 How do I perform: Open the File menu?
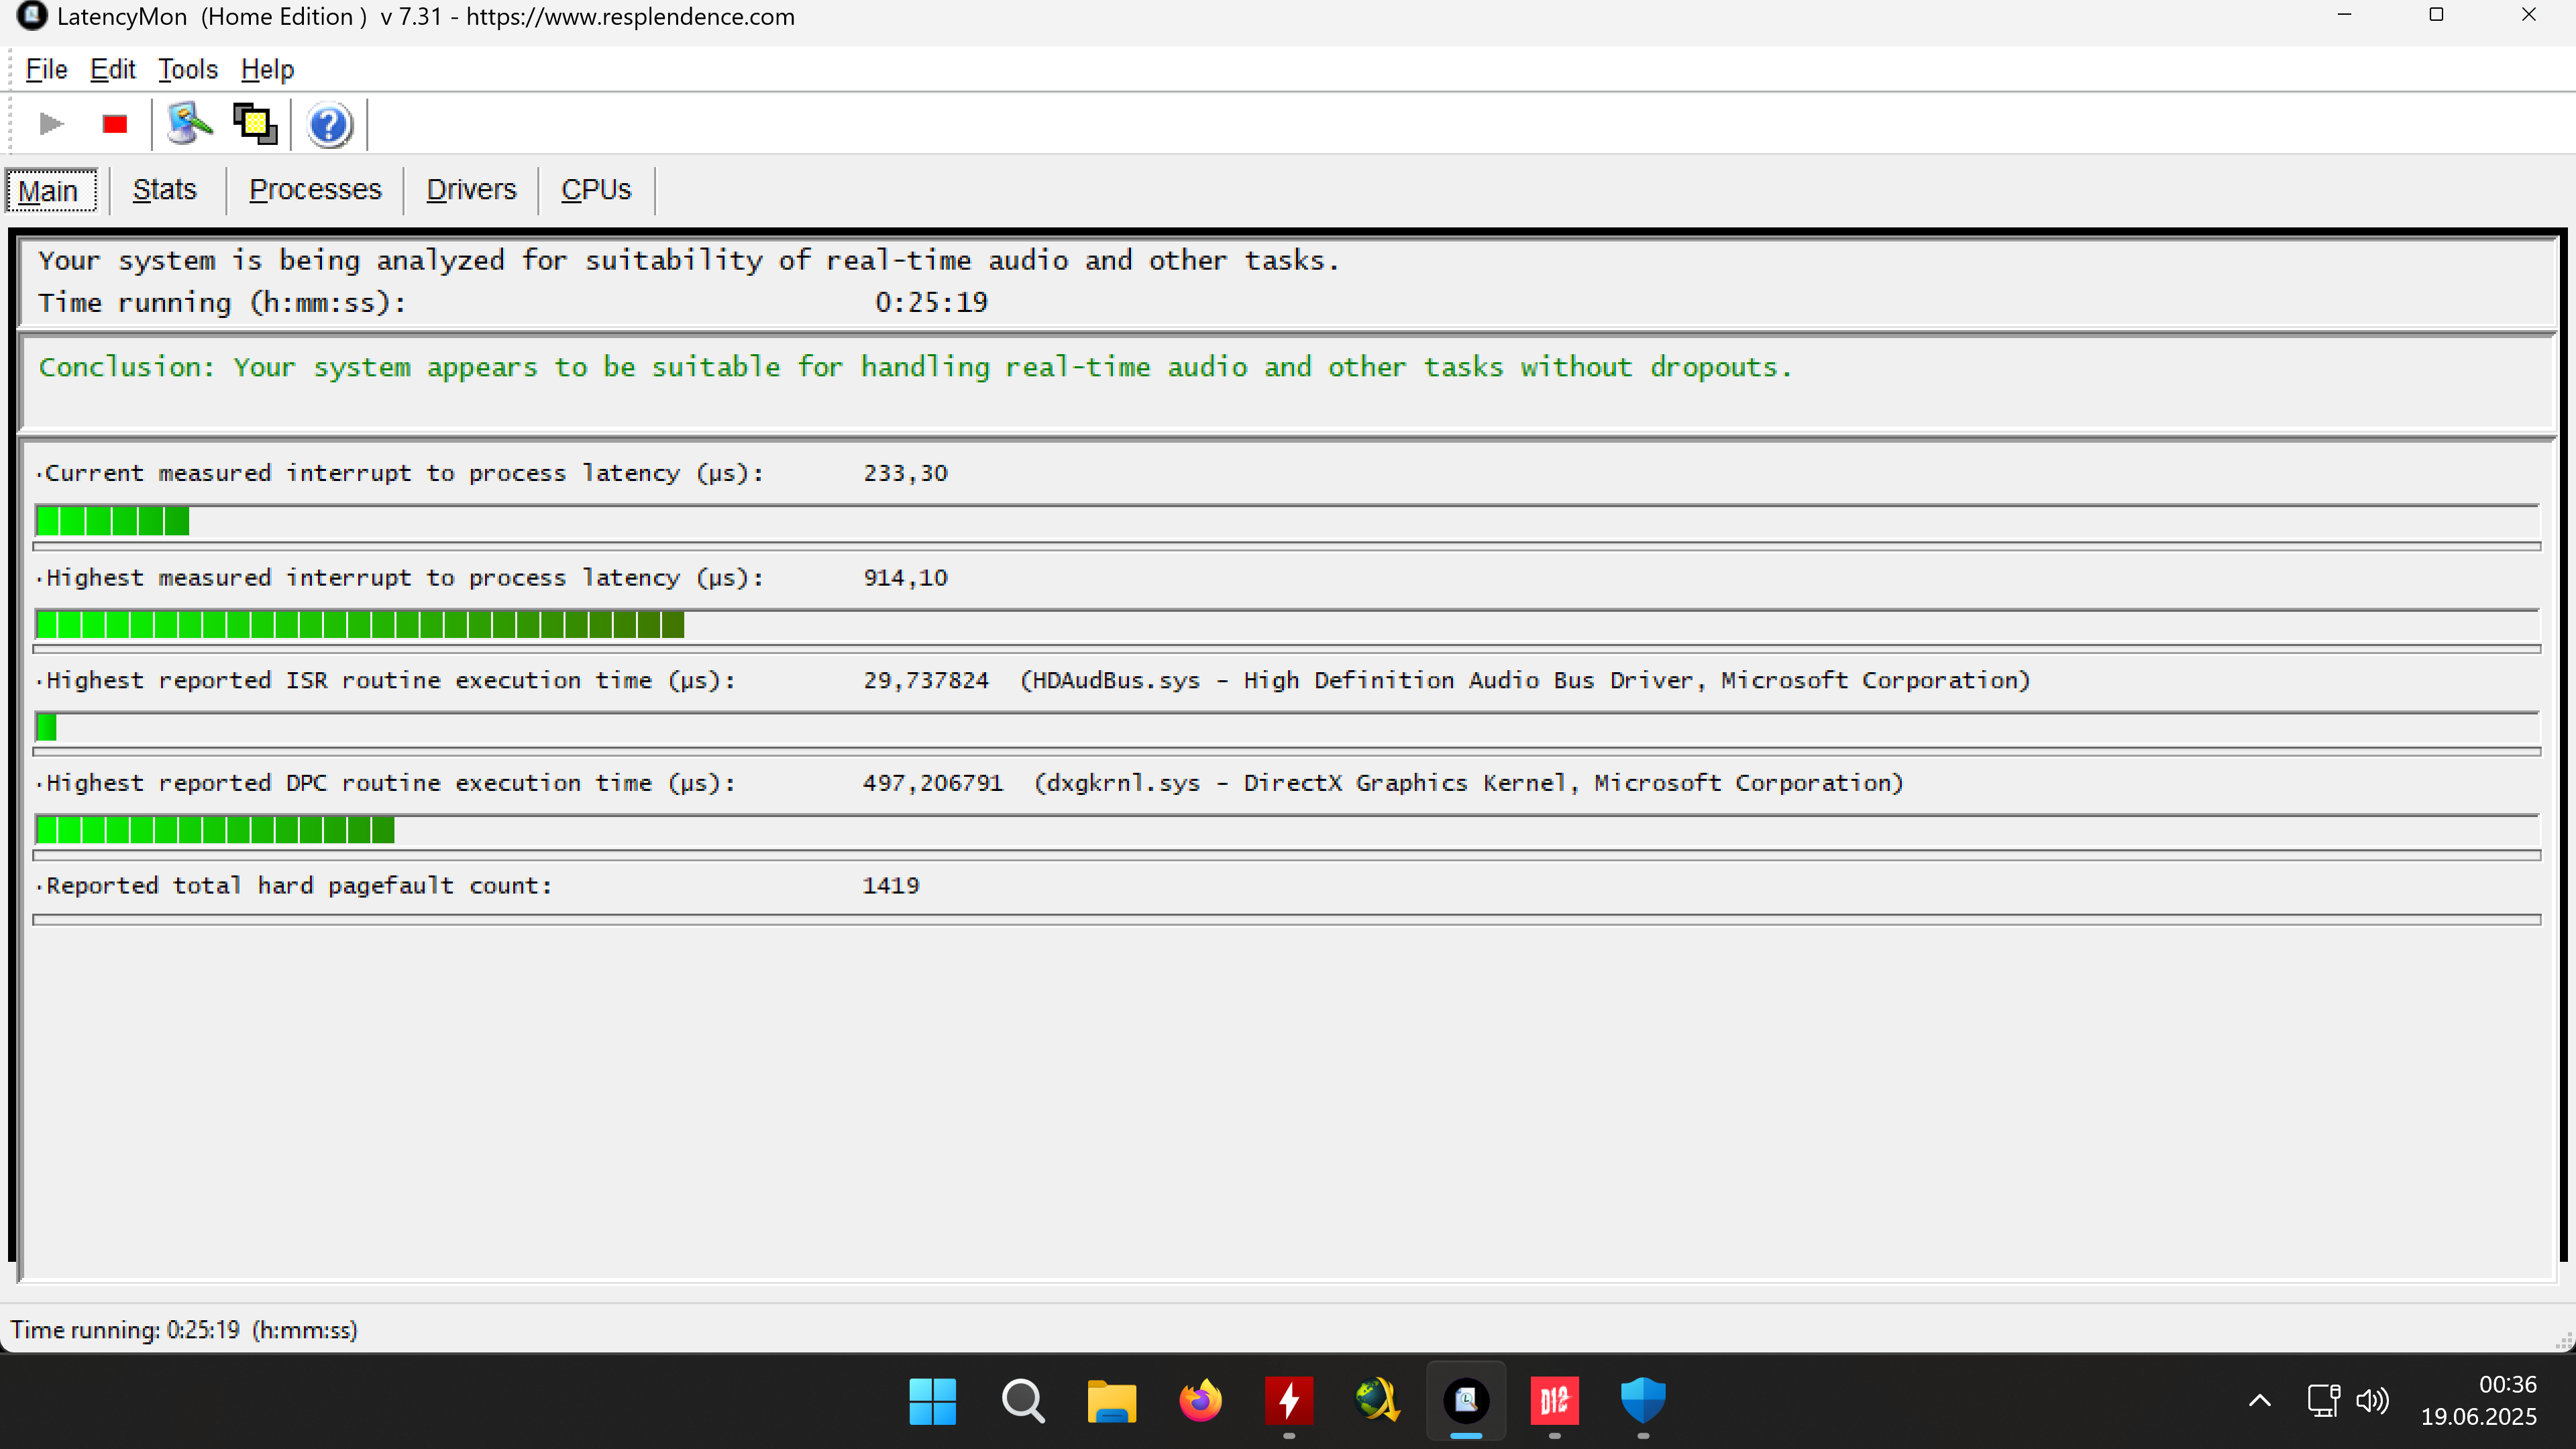click(x=46, y=69)
